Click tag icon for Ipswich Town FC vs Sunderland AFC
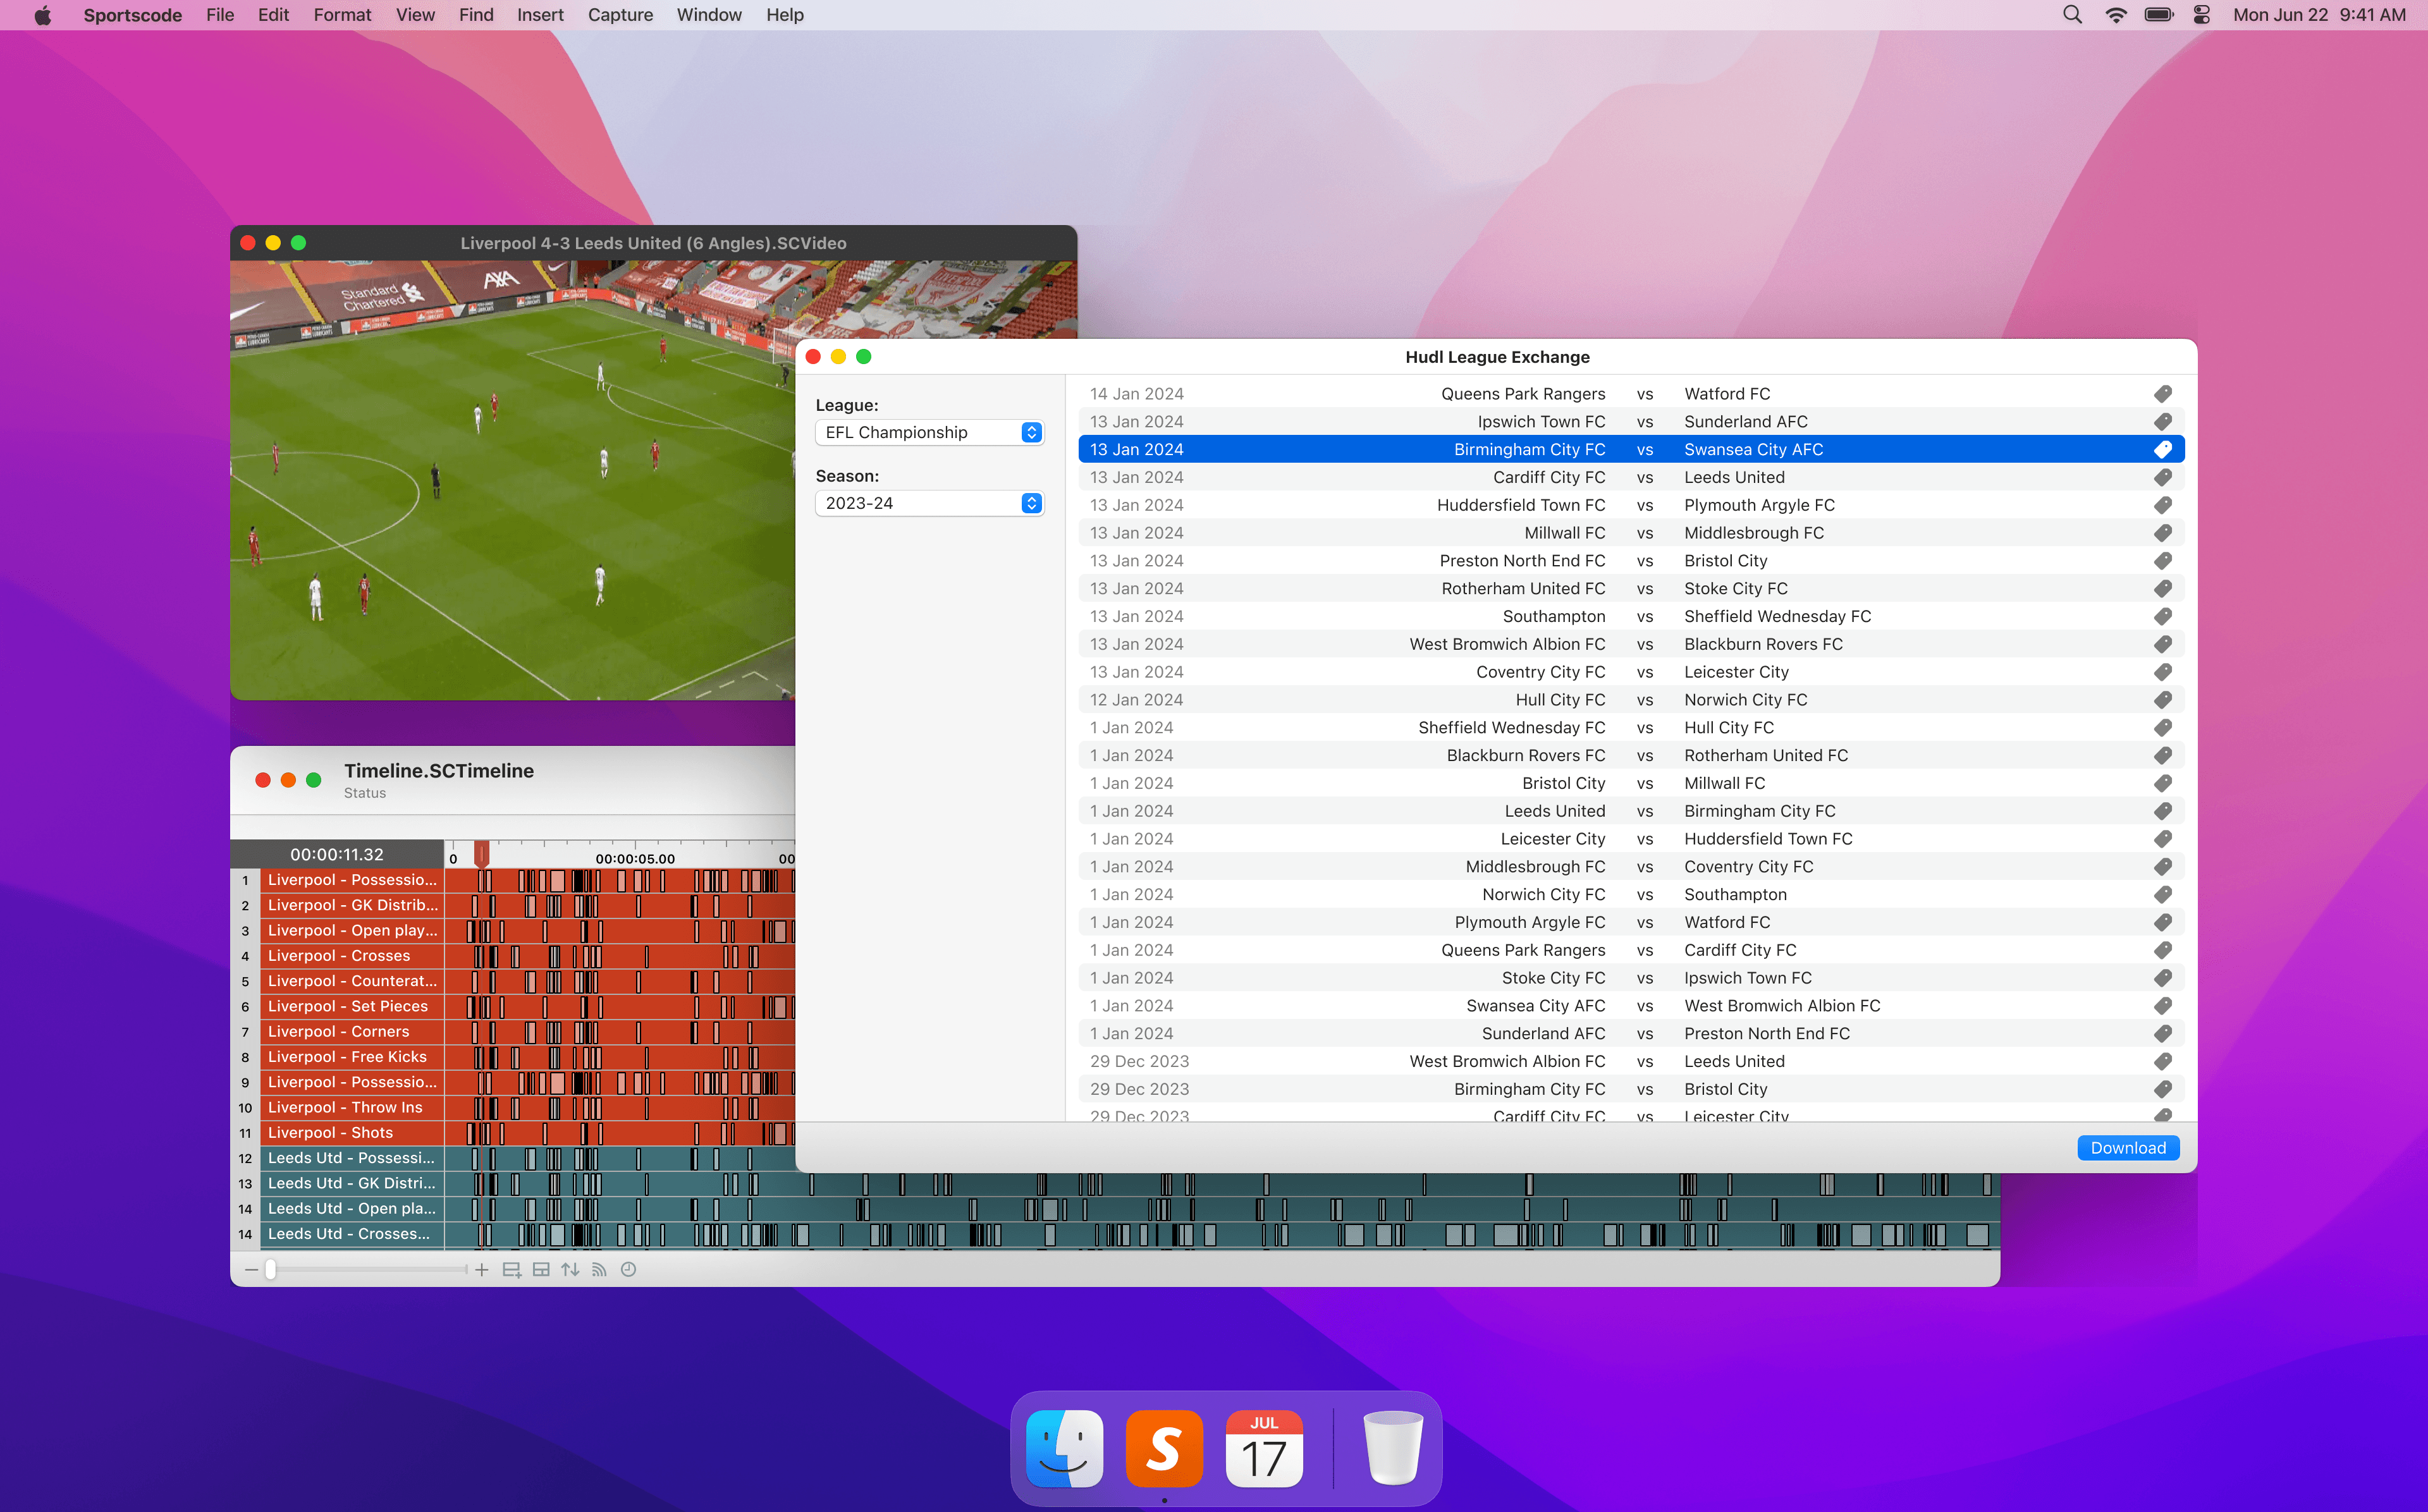Image resolution: width=2428 pixels, height=1512 pixels. pyautogui.click(x=2162, y=422)
